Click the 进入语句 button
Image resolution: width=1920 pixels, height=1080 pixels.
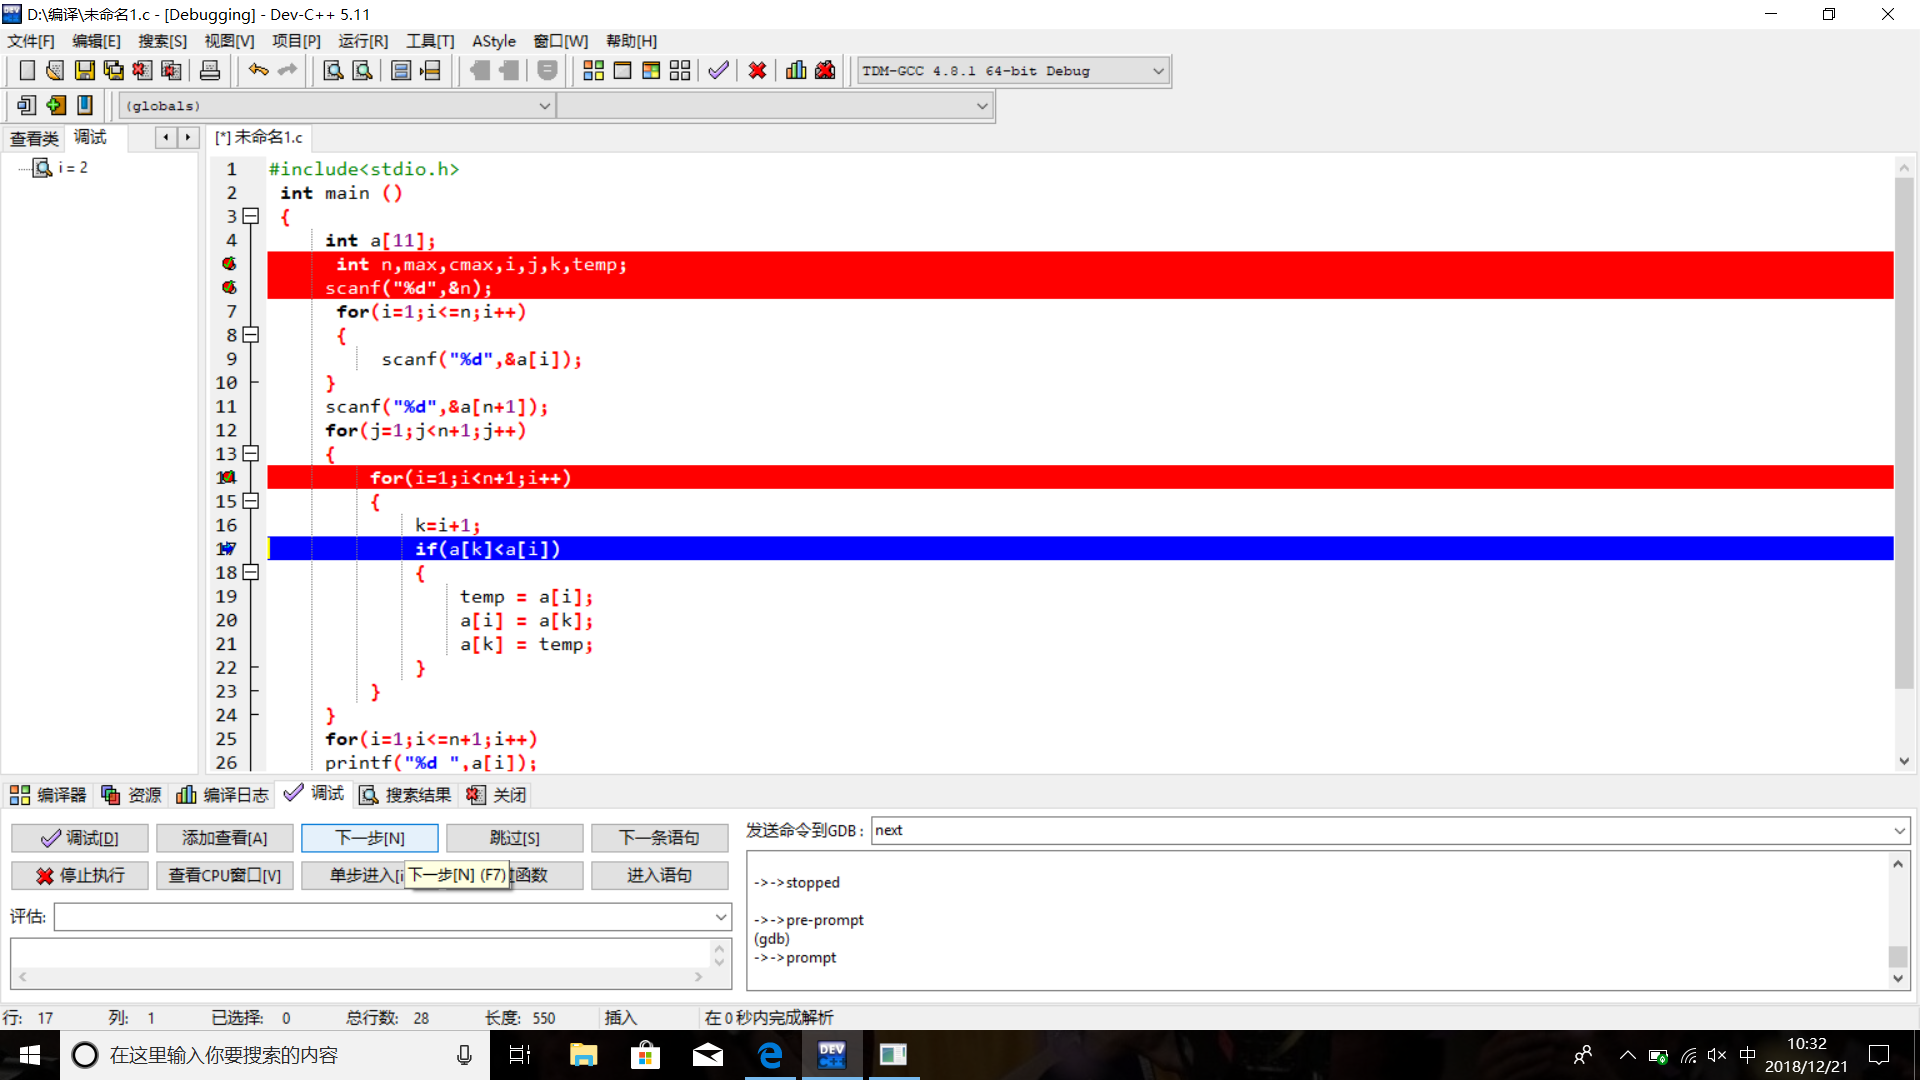pyautogui.click(x=660, y=876)
